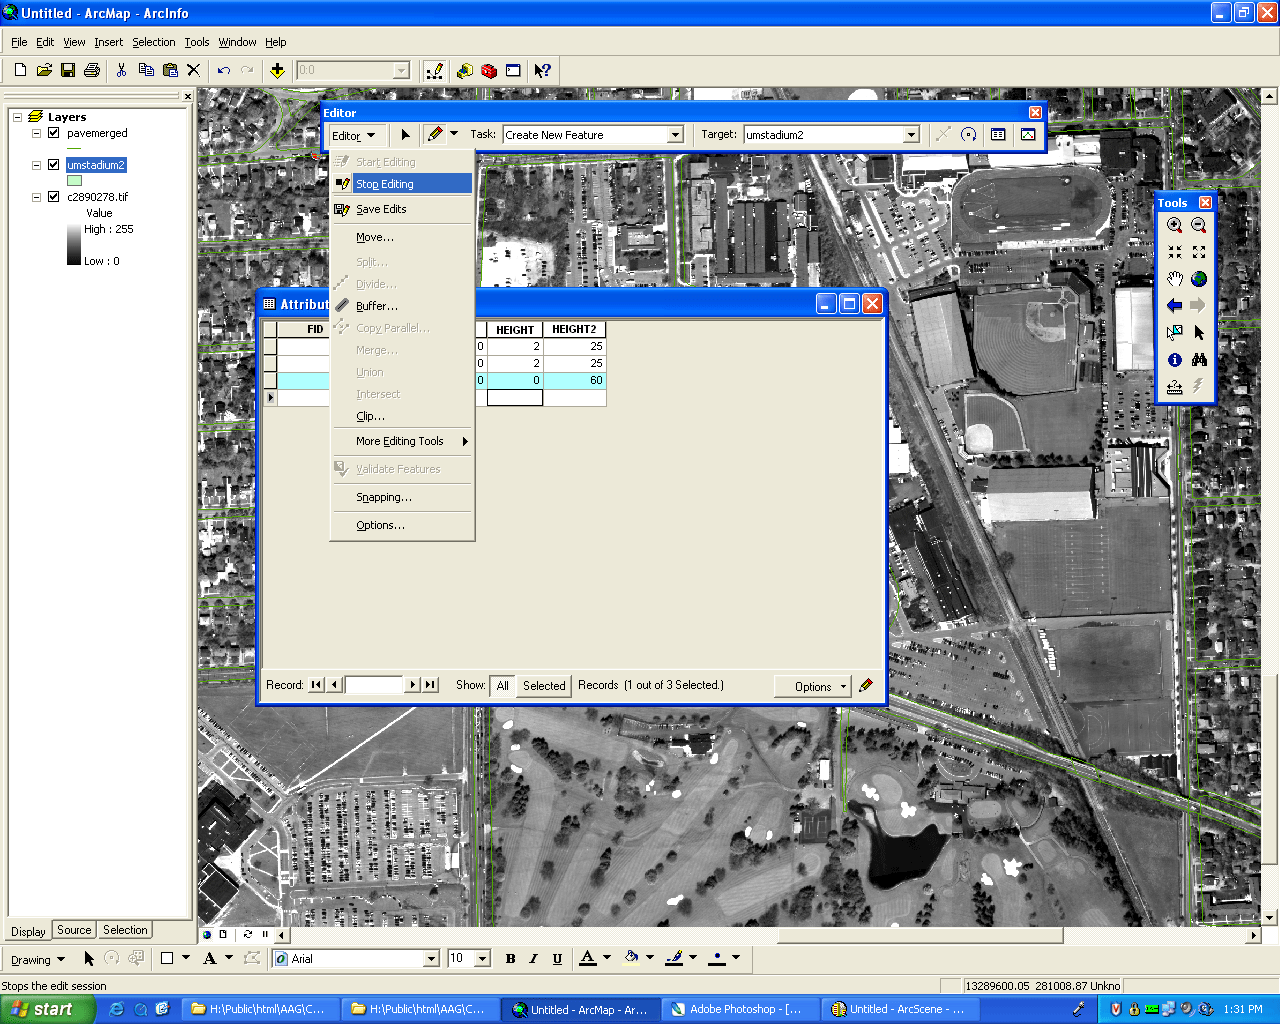Select the Identify info tool
1280x1024 pixels.
[1174, 360]
